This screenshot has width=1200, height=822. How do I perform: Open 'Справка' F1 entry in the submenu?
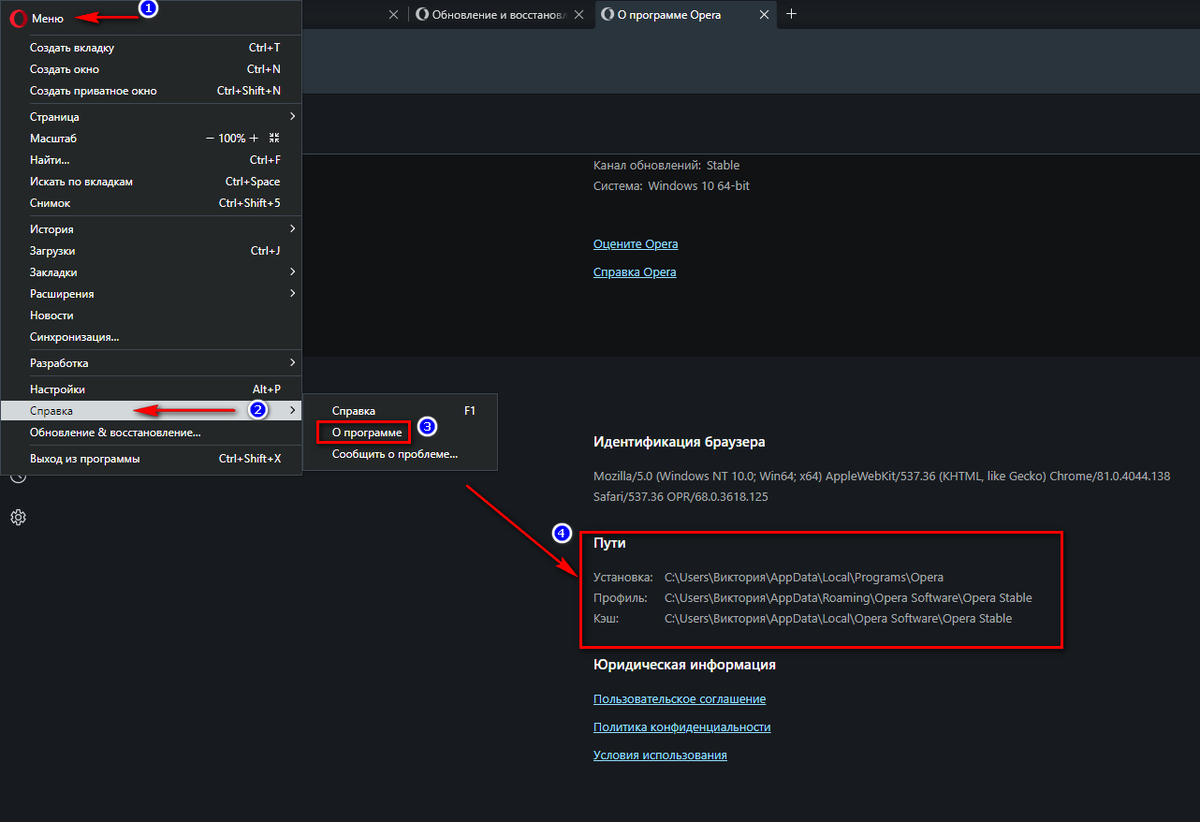coord(402,411)
